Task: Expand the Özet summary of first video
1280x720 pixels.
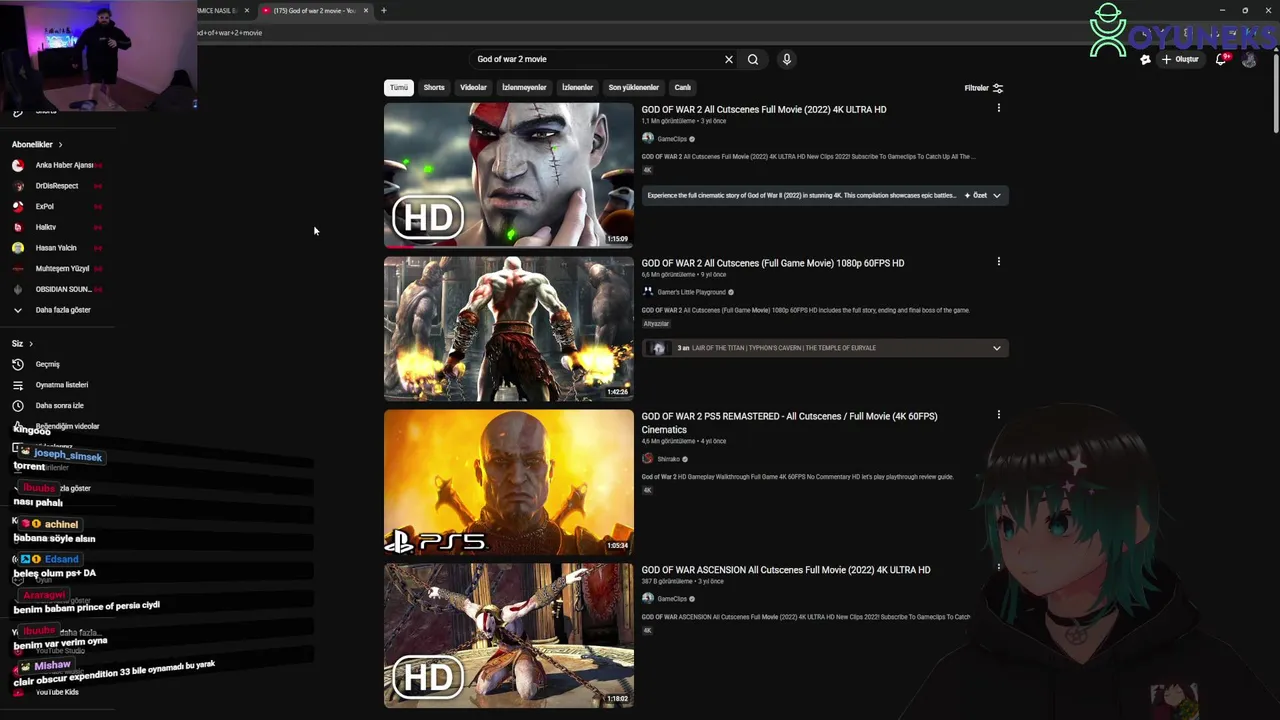Action: coord(982,196)
